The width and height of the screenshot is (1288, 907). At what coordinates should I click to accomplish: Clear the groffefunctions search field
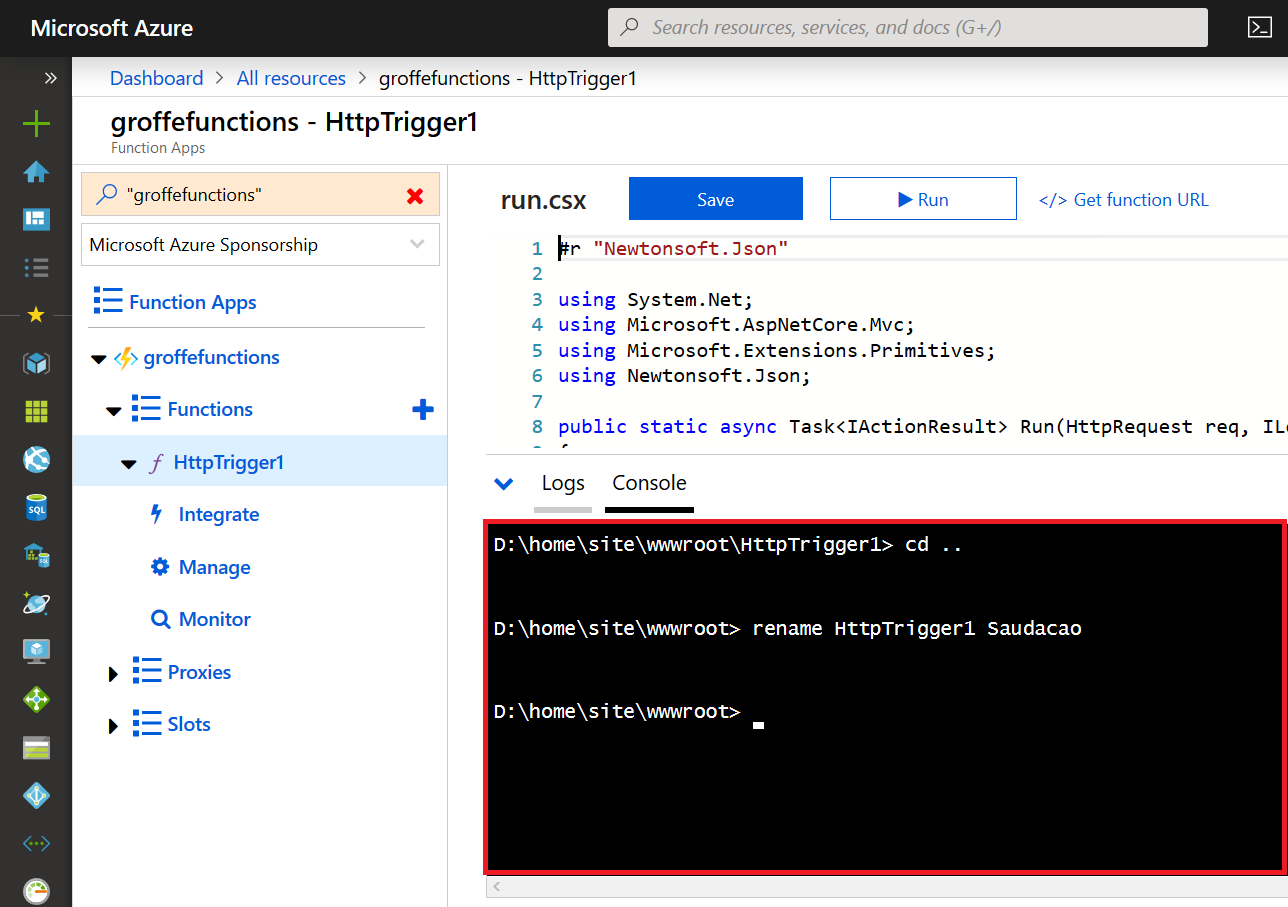[415, 196]
